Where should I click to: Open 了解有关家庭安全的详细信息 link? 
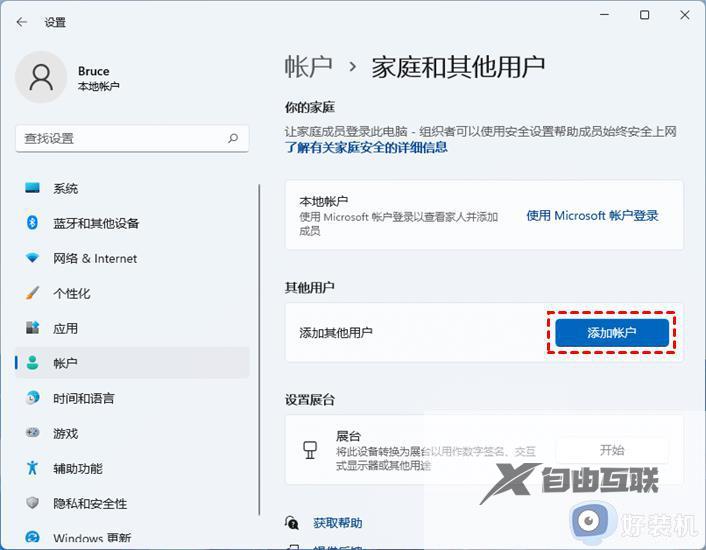coord(366,147)
